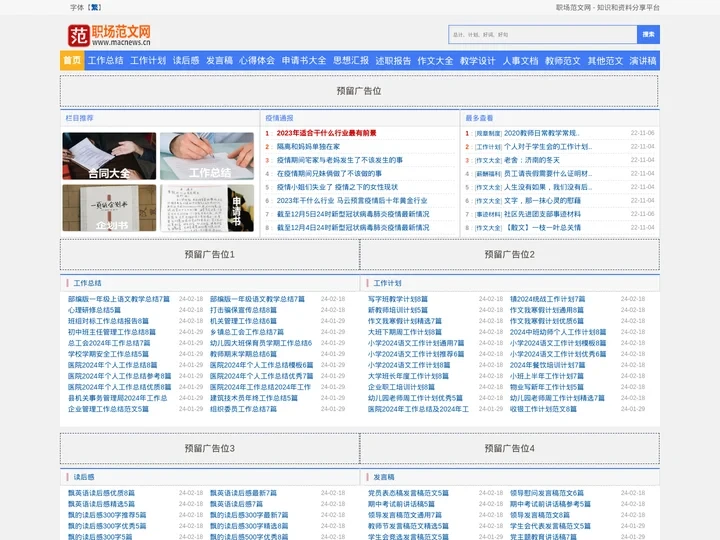Click 预留广告位3 banner
The width and height of the screenshot is (720, 540).
[210, 448]
